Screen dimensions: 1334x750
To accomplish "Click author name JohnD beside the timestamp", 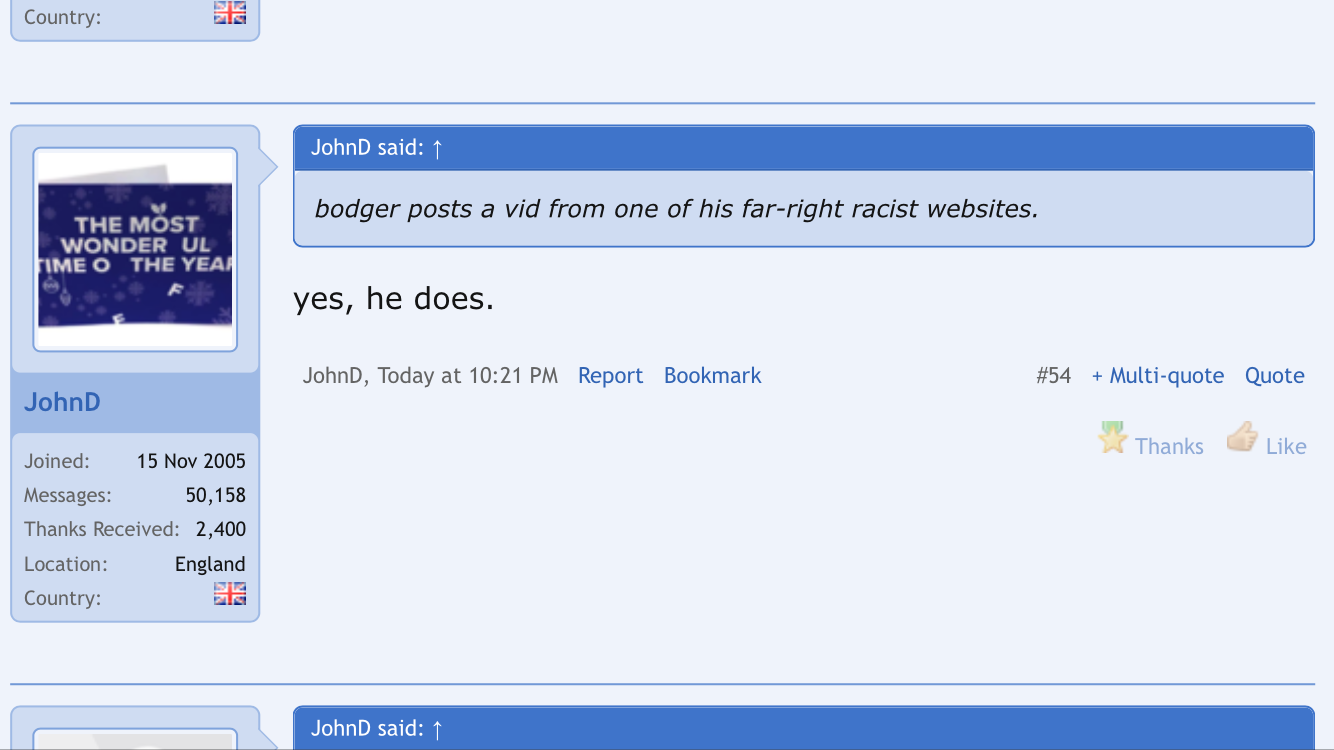I will 333,376.
